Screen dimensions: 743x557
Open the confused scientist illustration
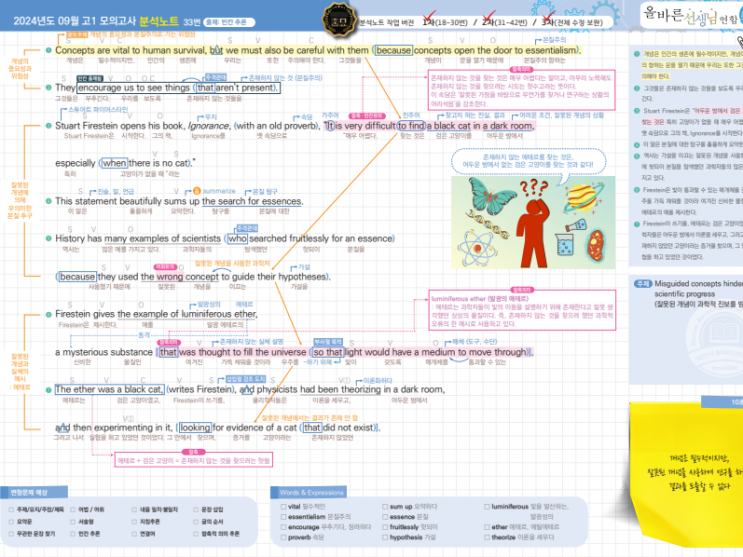click(533, 223)
